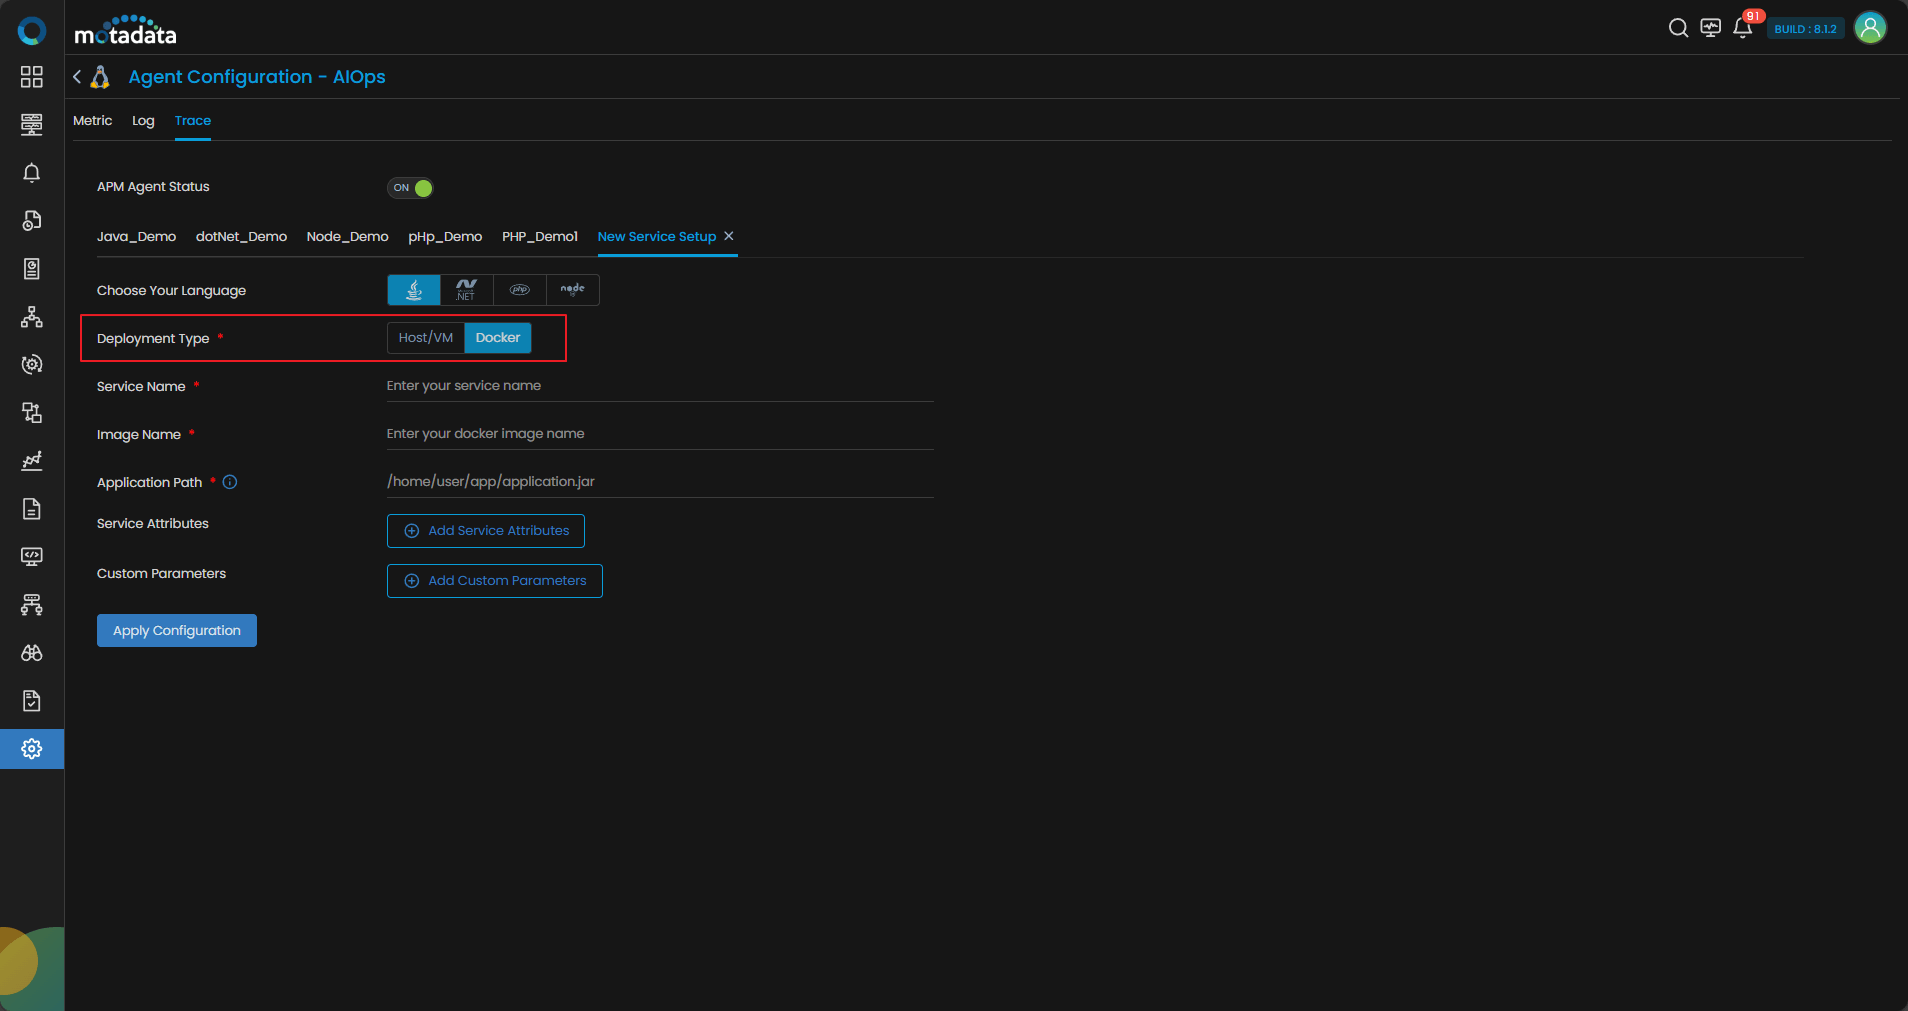Open the user profile avatar
The height and width of the screenshot is (1011, 1908).
[1870, 28]
